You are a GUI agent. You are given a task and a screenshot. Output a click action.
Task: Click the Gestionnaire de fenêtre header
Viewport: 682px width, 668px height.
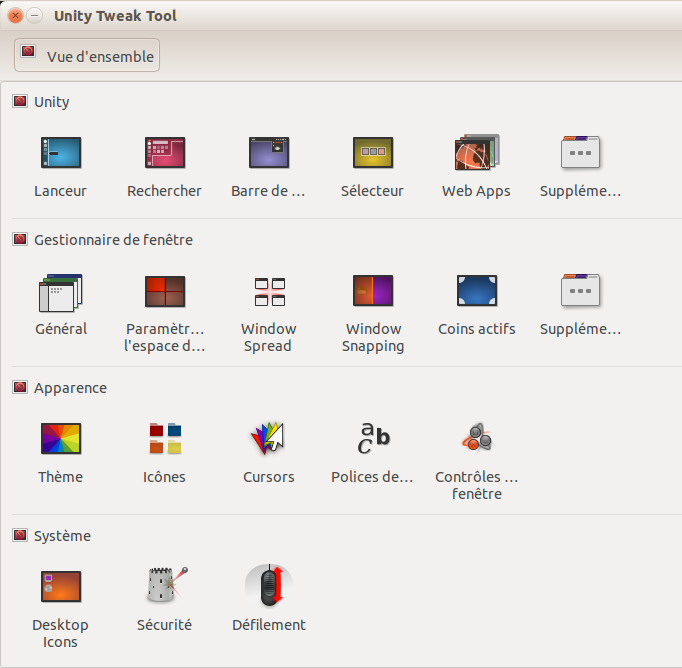113,240
